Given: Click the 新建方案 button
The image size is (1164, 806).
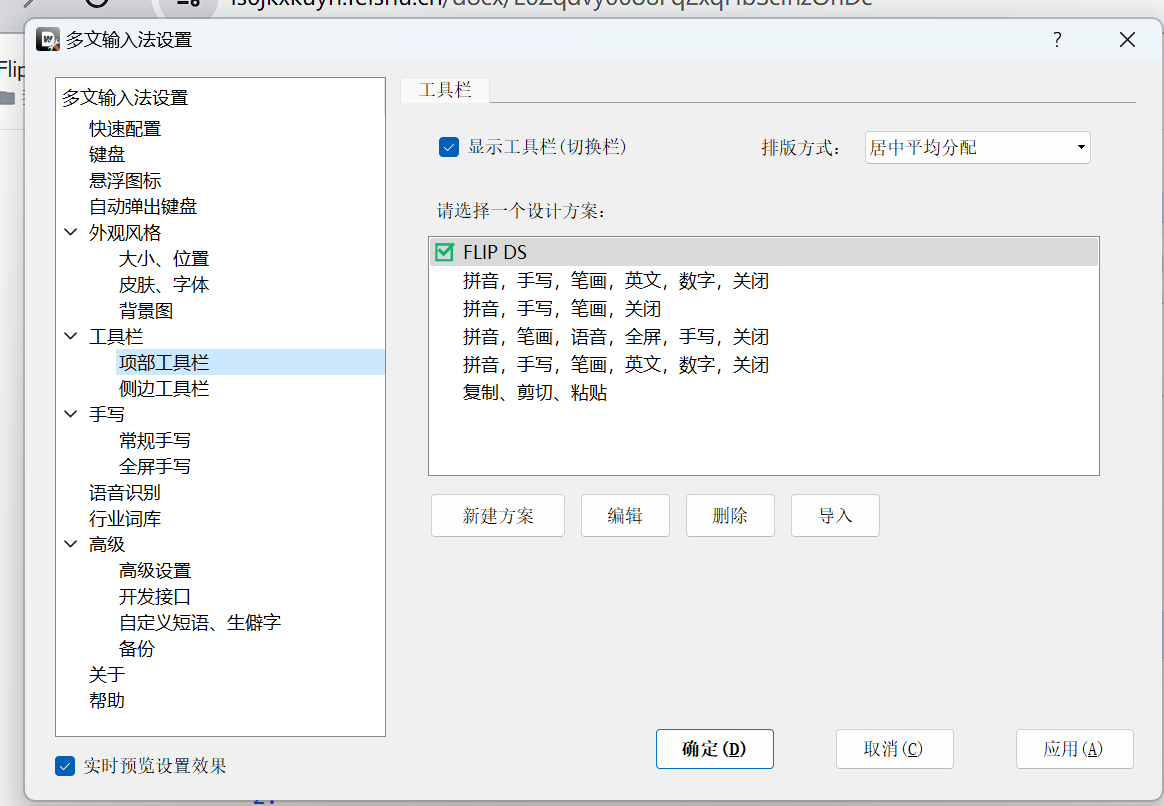Looking at the screenshot, I should click(x=497, y=516).
